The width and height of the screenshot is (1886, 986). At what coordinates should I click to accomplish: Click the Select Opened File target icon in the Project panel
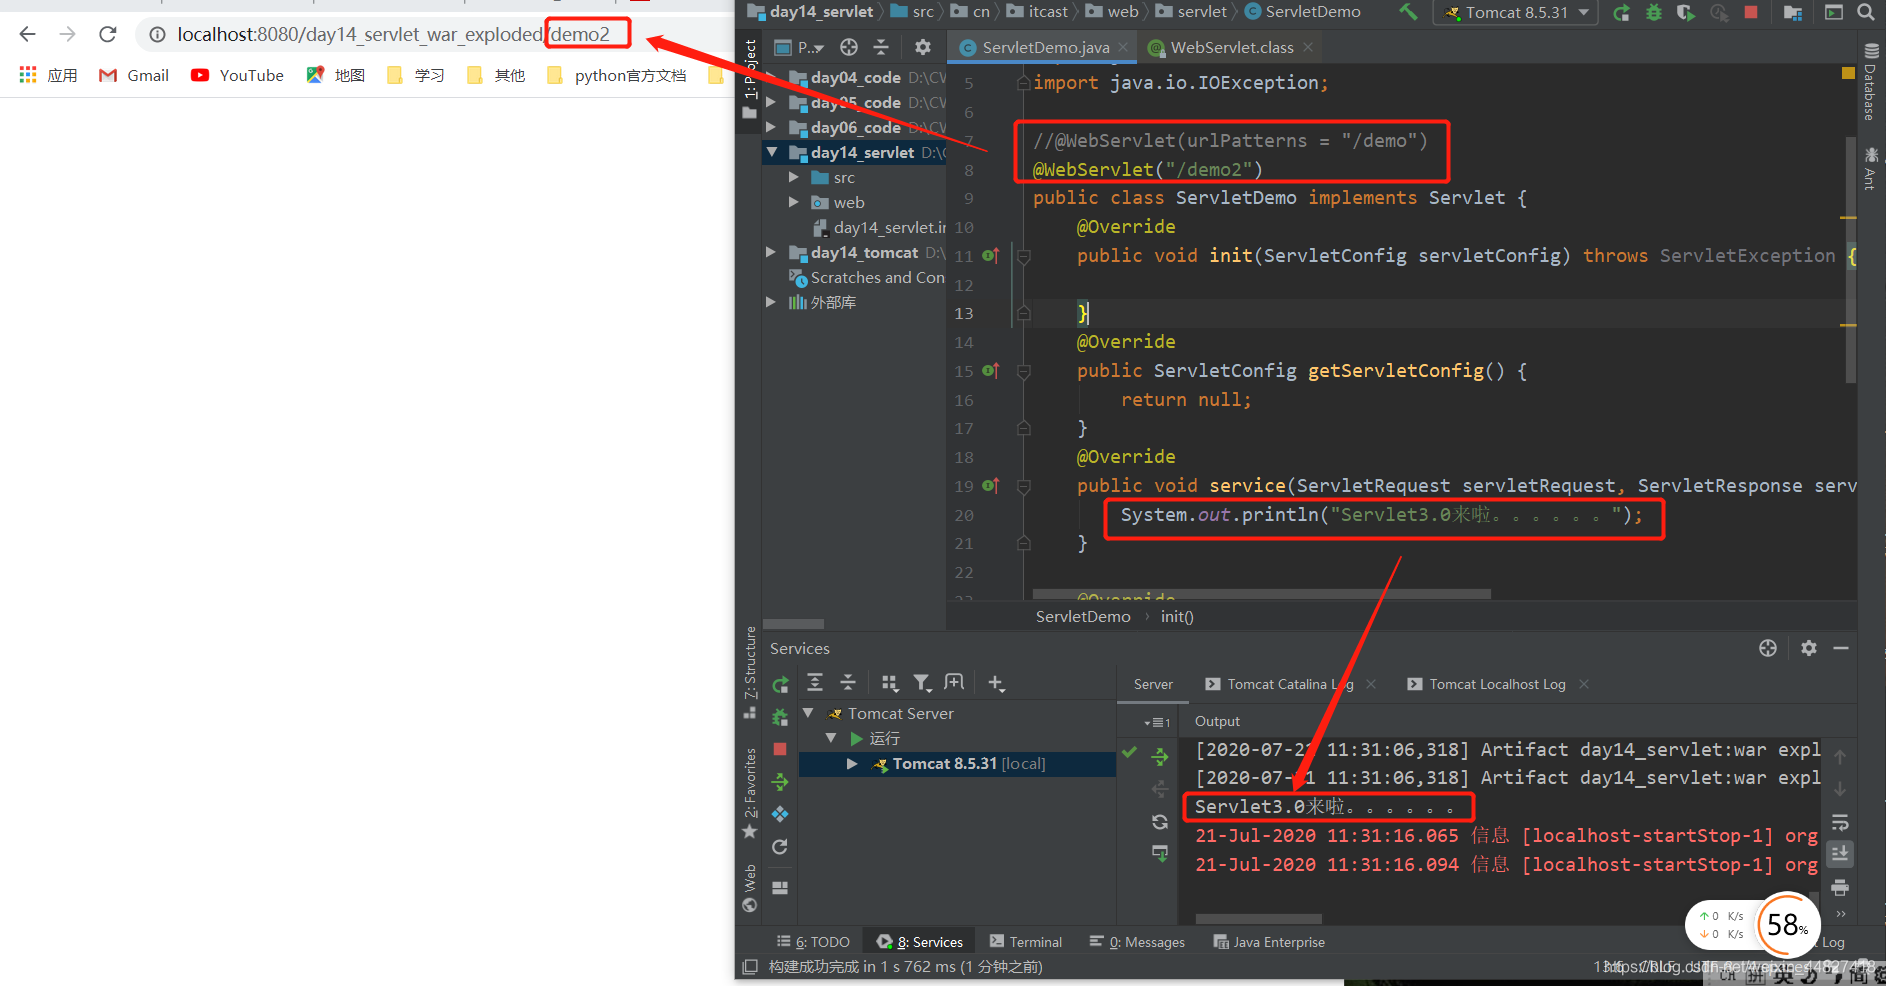click(x=849, y=47)
